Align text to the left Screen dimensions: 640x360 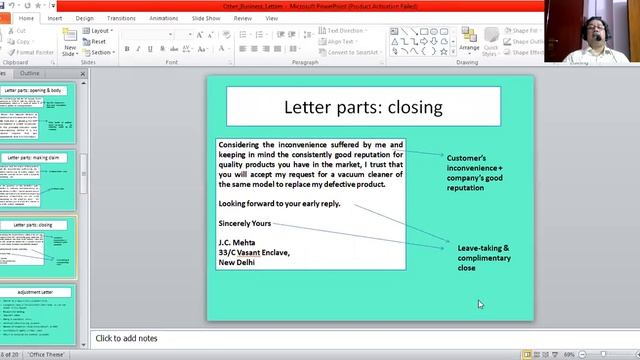(x=243, y=49)
